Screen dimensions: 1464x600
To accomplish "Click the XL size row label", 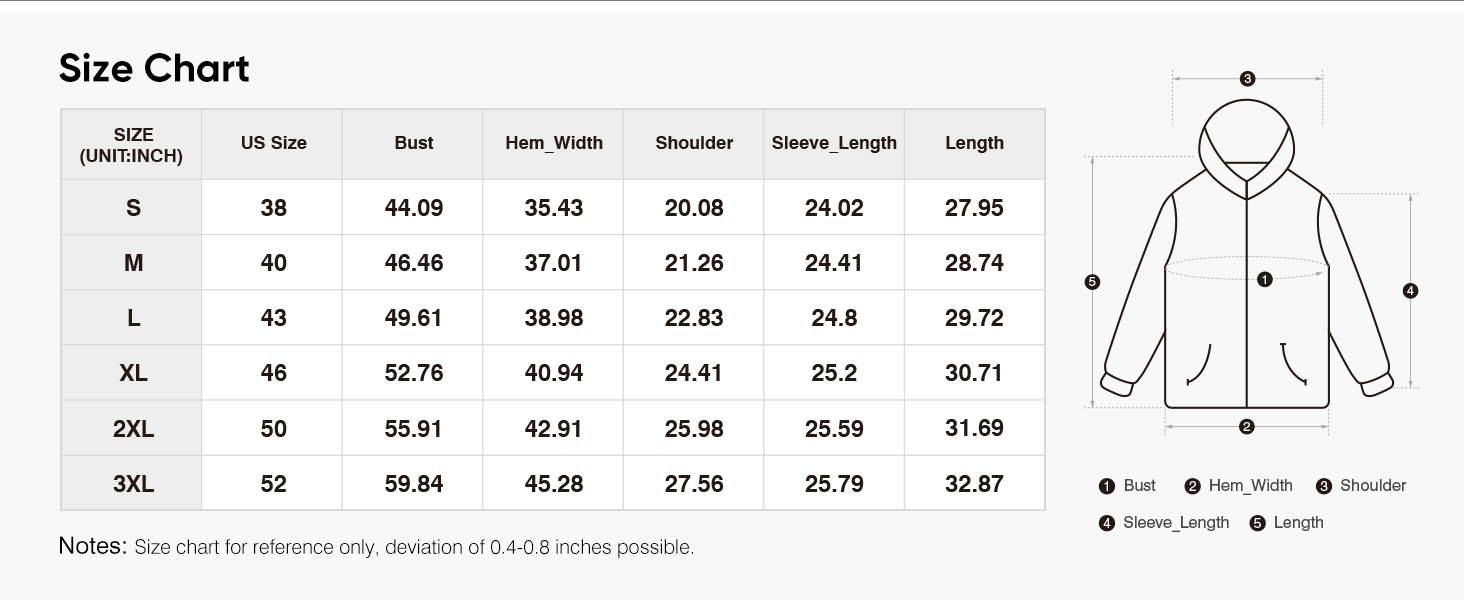I will pos(133,373).
